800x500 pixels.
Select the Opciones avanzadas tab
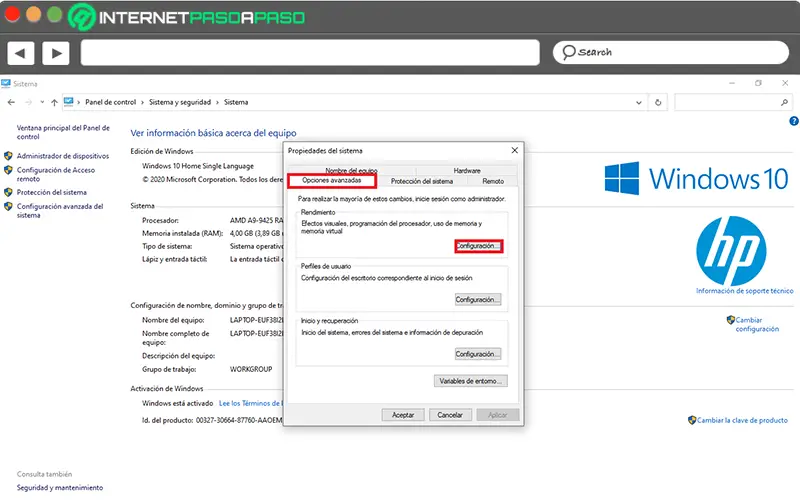coord(332,181)
